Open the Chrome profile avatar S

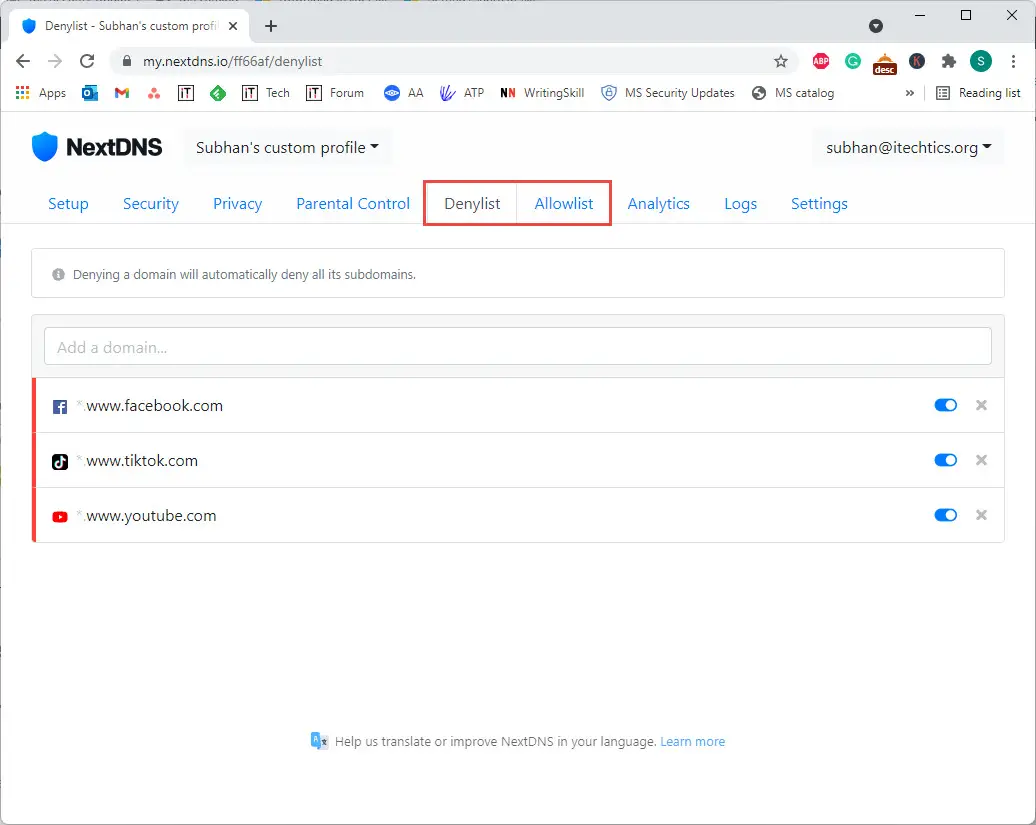pos(981,61)
